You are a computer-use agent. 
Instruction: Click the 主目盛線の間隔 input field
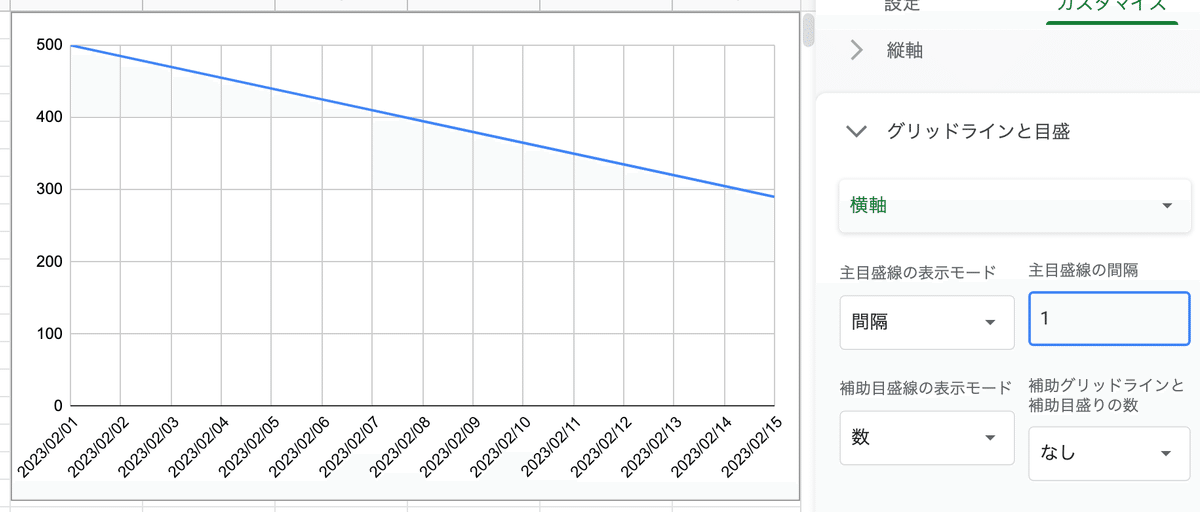(1109, 319)
